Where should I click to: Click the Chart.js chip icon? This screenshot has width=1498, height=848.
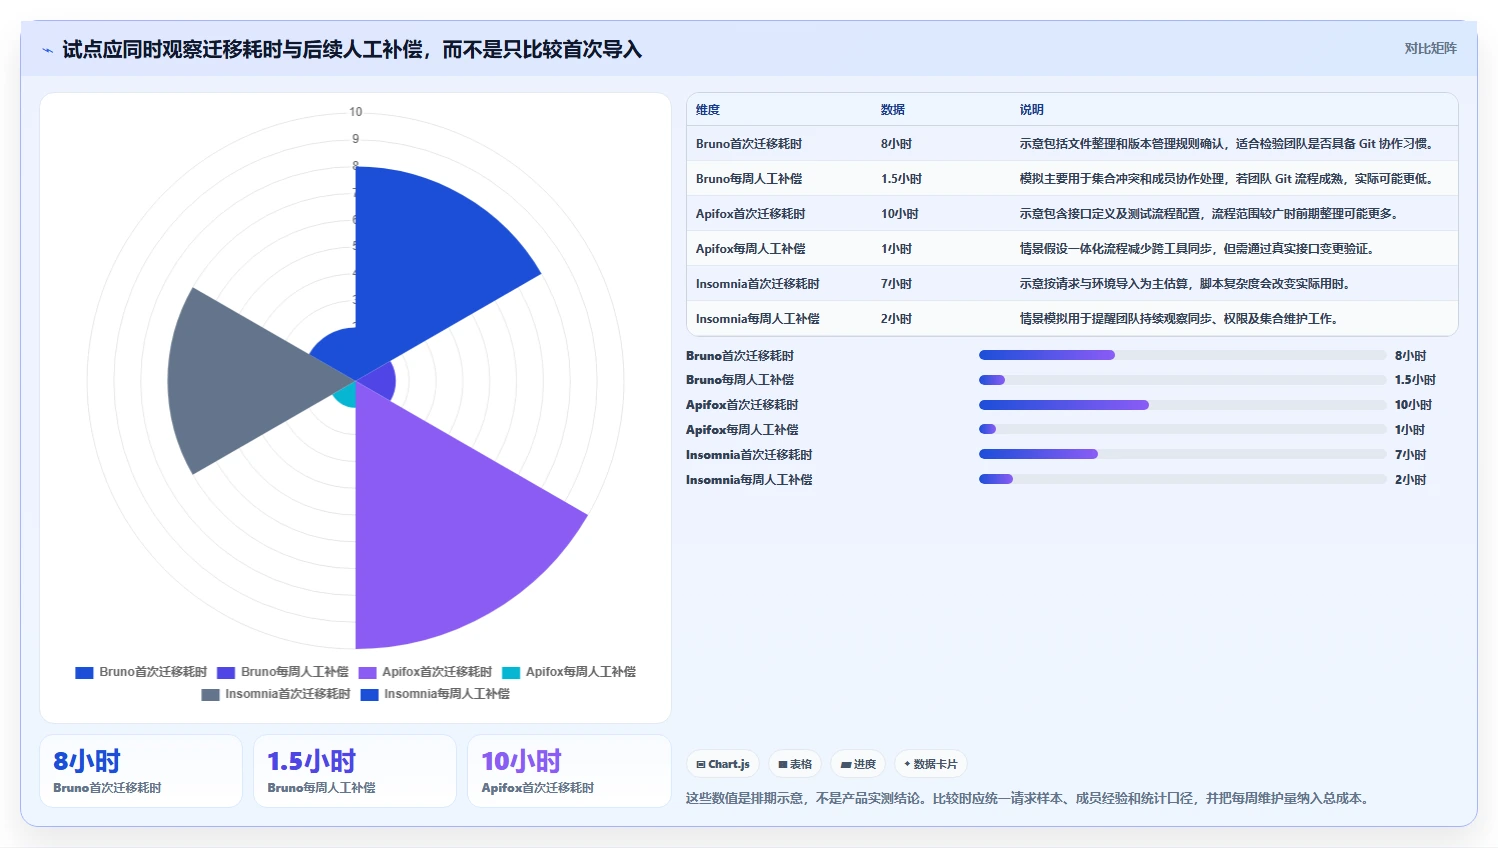tap(701, 765)
